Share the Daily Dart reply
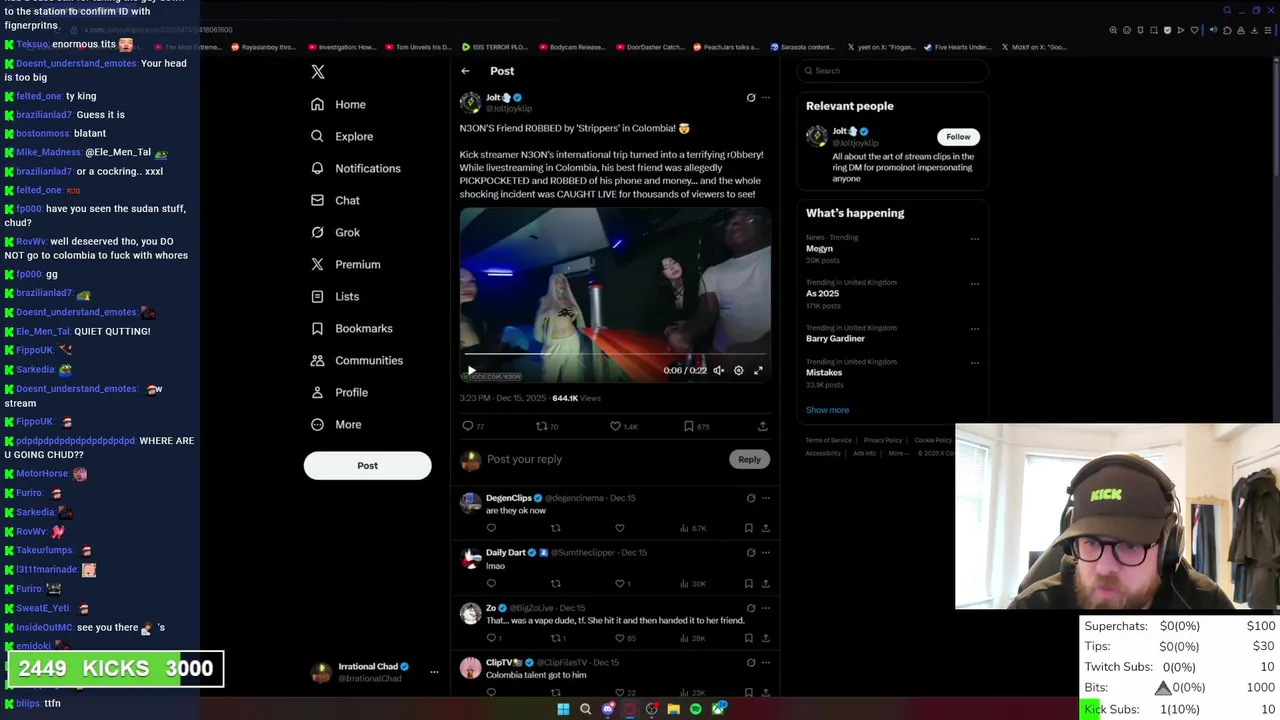The image size is (1280, 720). point(766,583)
